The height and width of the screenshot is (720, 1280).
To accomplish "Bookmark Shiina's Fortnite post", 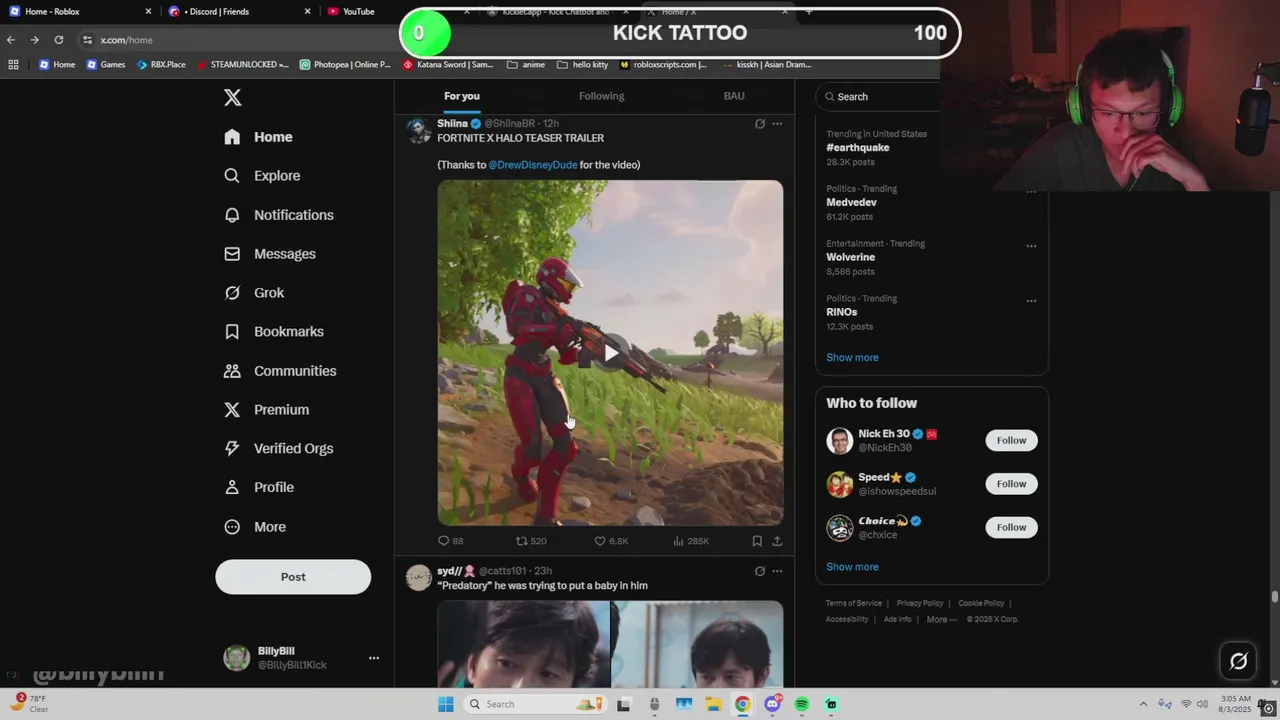I will [757, 541].
